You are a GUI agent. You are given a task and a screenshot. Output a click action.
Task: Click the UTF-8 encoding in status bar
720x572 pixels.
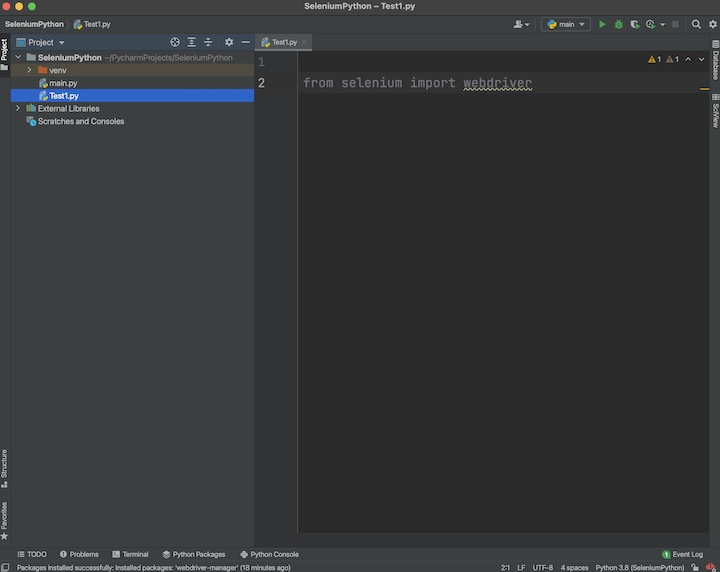543,567
